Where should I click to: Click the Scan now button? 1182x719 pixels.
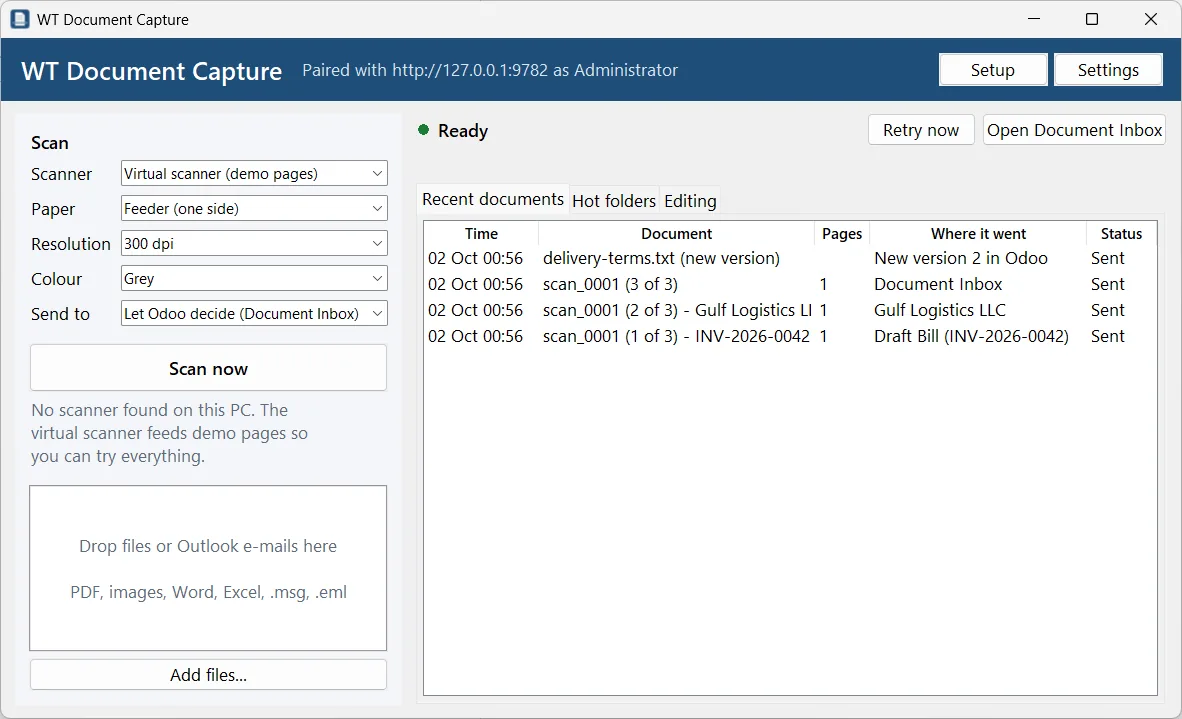tap(208, 369)
